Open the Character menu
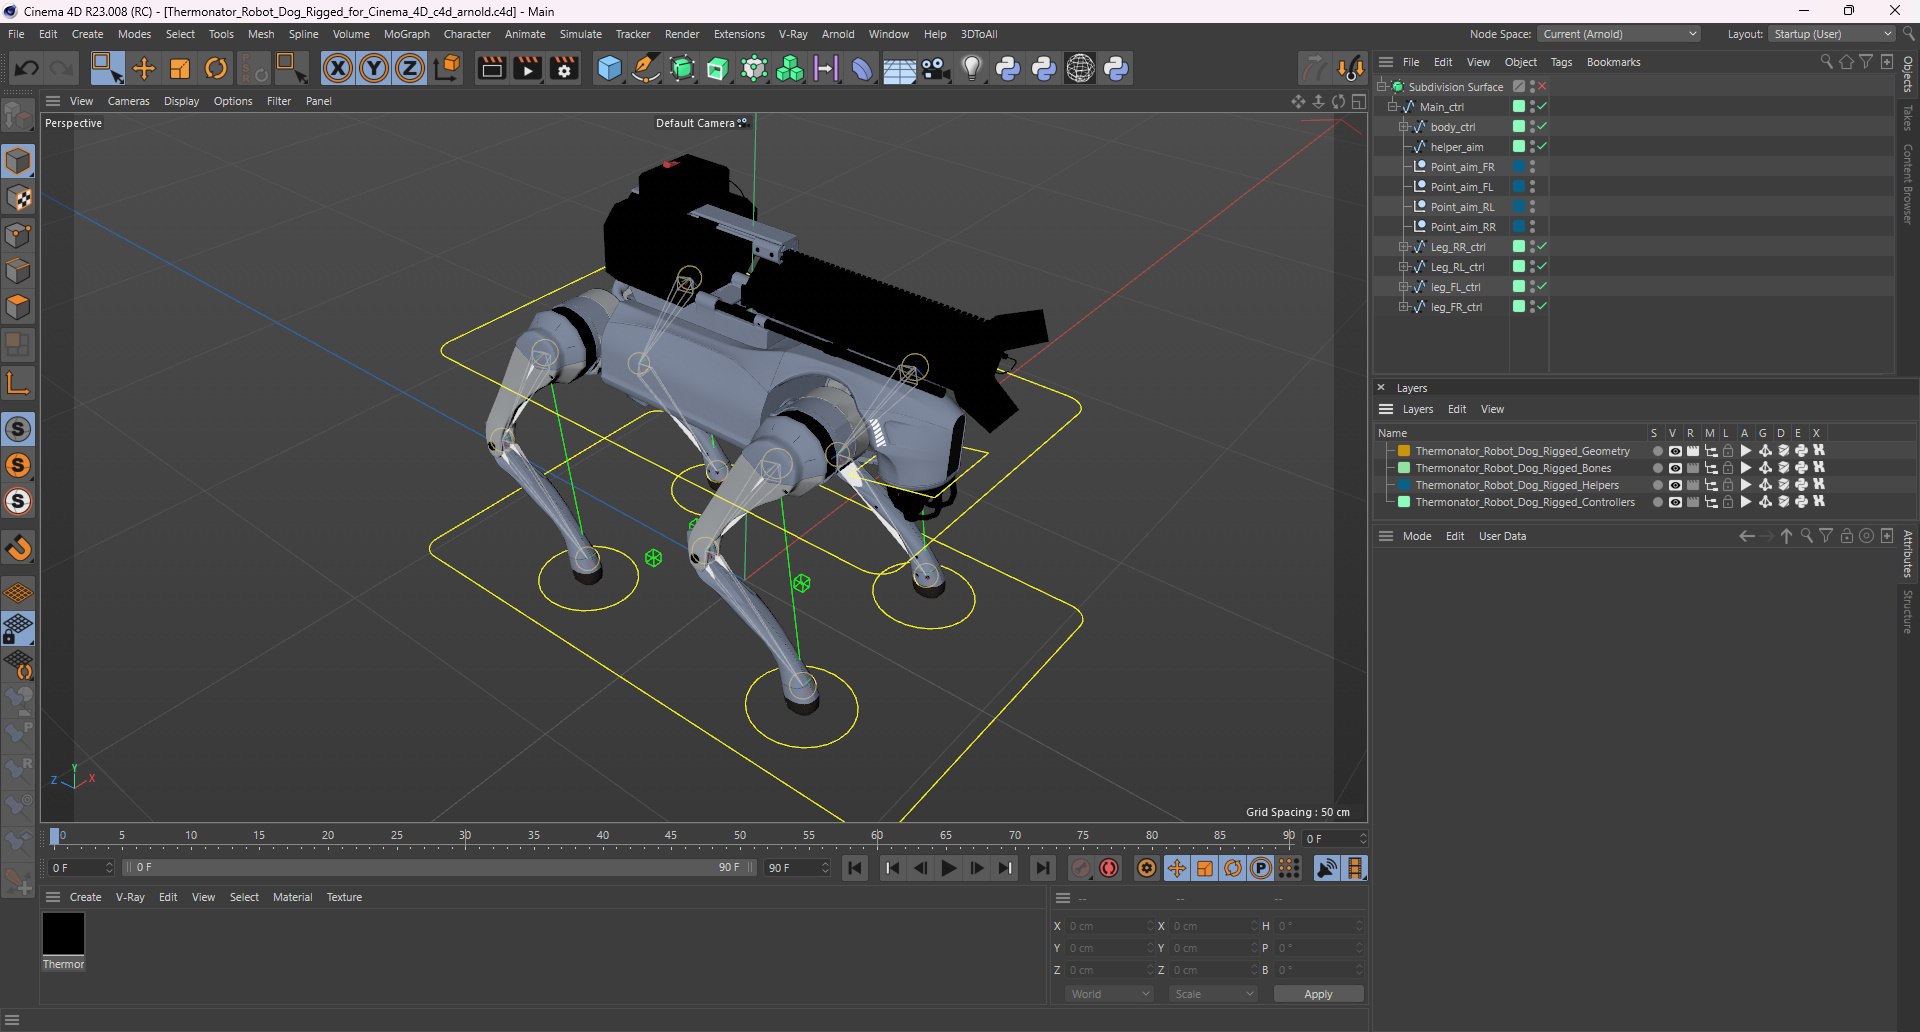 (x=467, y=34)
